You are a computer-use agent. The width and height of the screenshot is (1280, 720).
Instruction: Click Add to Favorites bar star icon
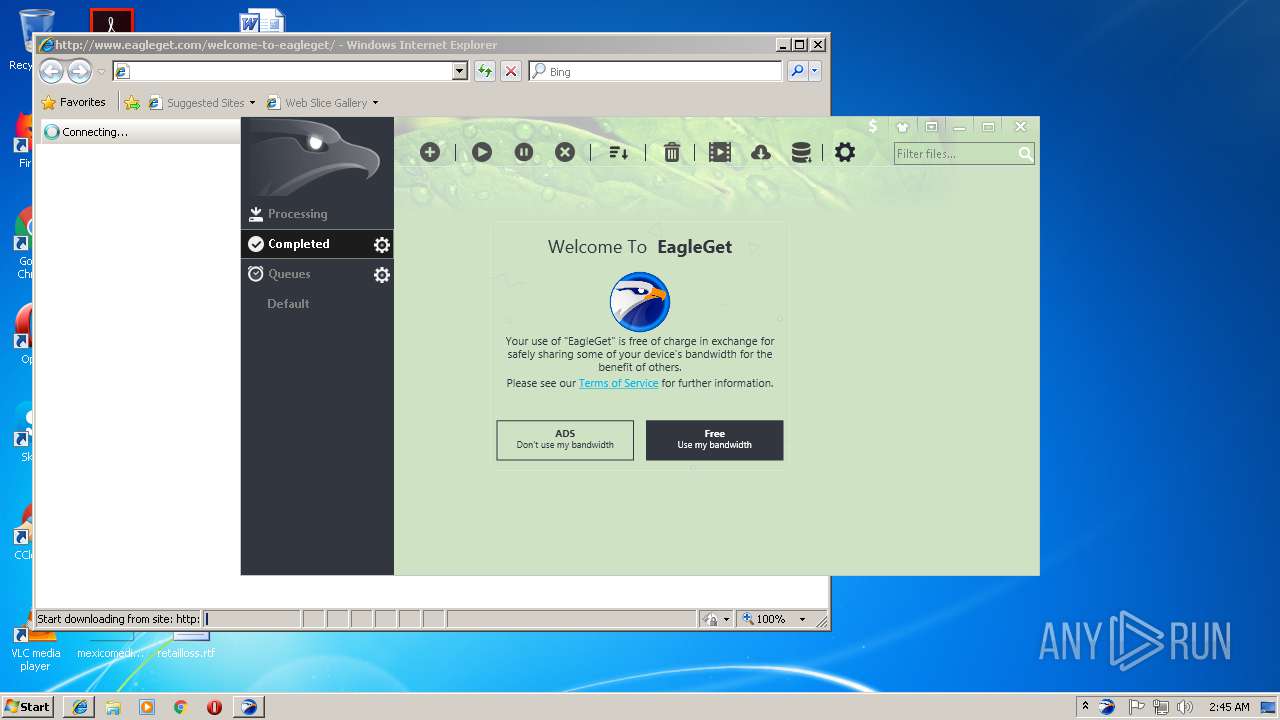click(132, 102)
